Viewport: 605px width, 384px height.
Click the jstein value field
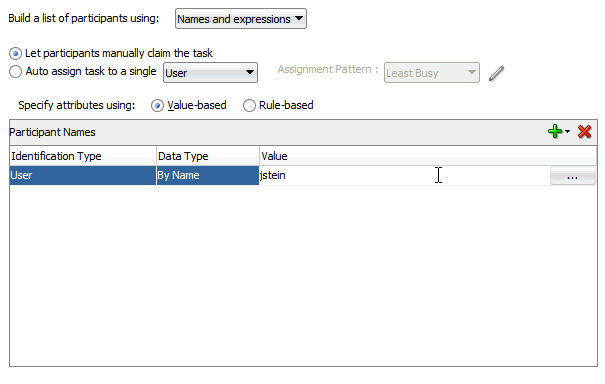pyautogui.click(x=404, y=176)
